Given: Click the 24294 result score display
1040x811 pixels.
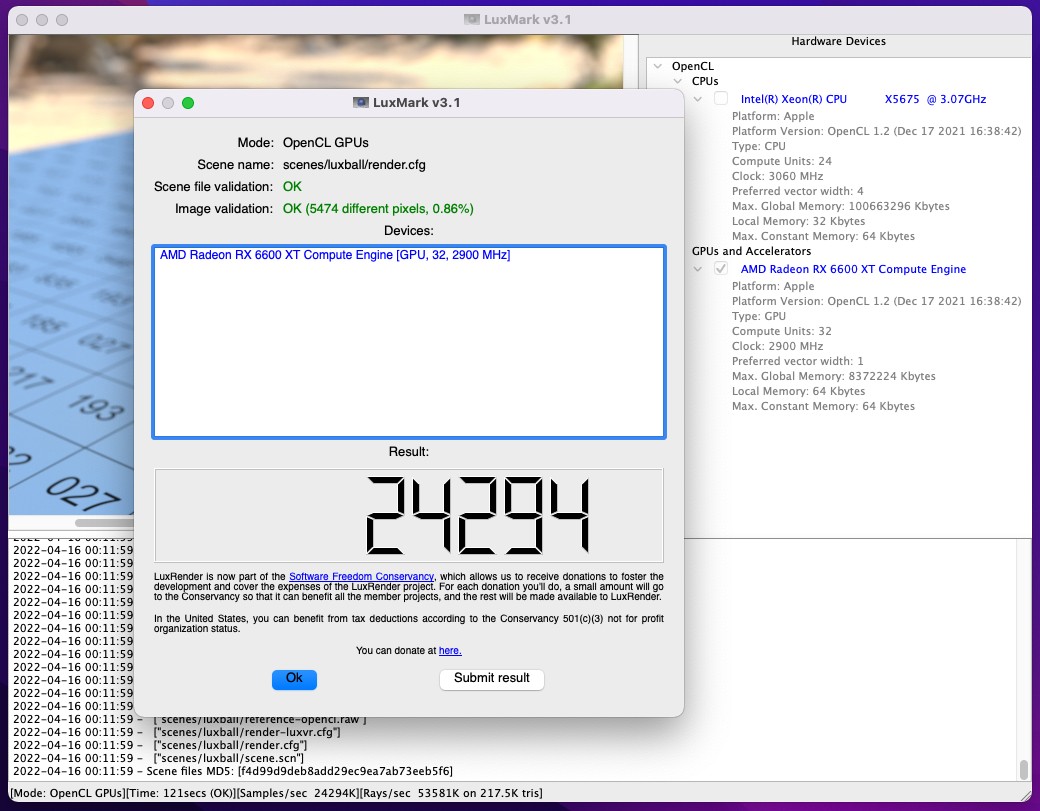Looking at the screenshot, I should coord(409,515).
